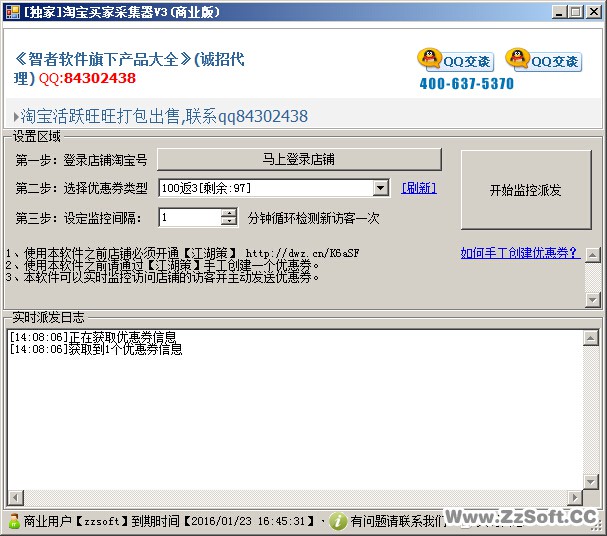Viewport: 607px width, 536px height.
Task: Maximize the window
Action: (576, 12)
